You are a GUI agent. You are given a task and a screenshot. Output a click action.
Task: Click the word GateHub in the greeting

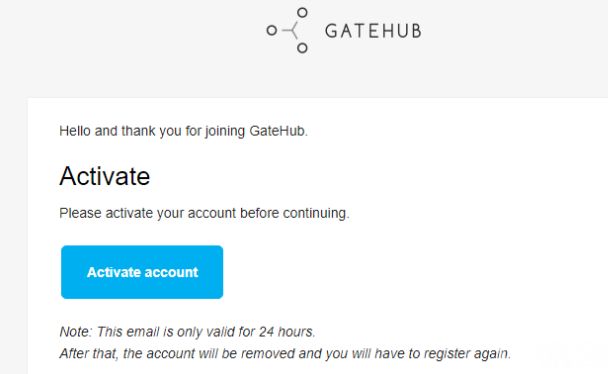277,131
